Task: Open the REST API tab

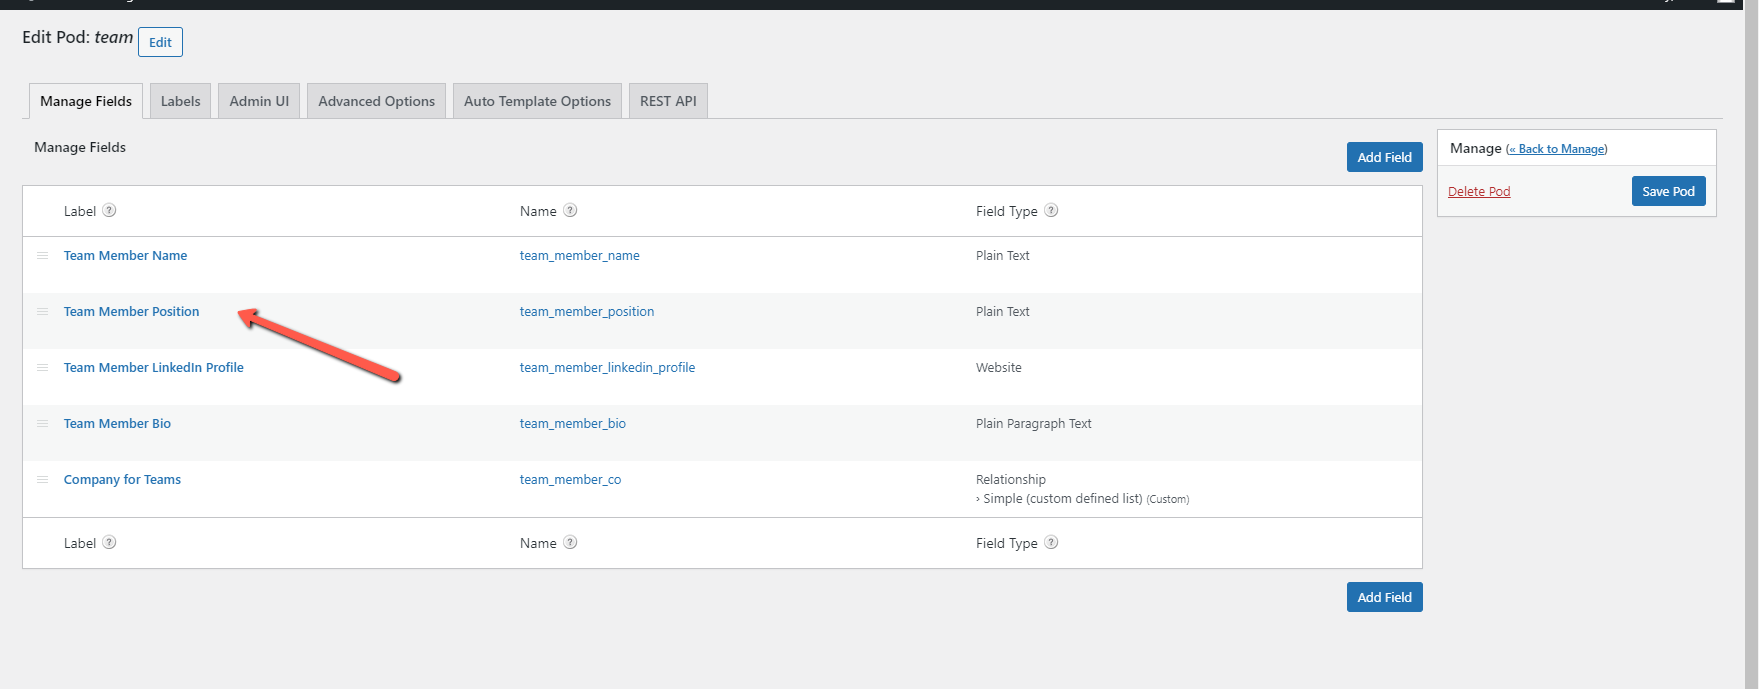Action: coord(668,101)
